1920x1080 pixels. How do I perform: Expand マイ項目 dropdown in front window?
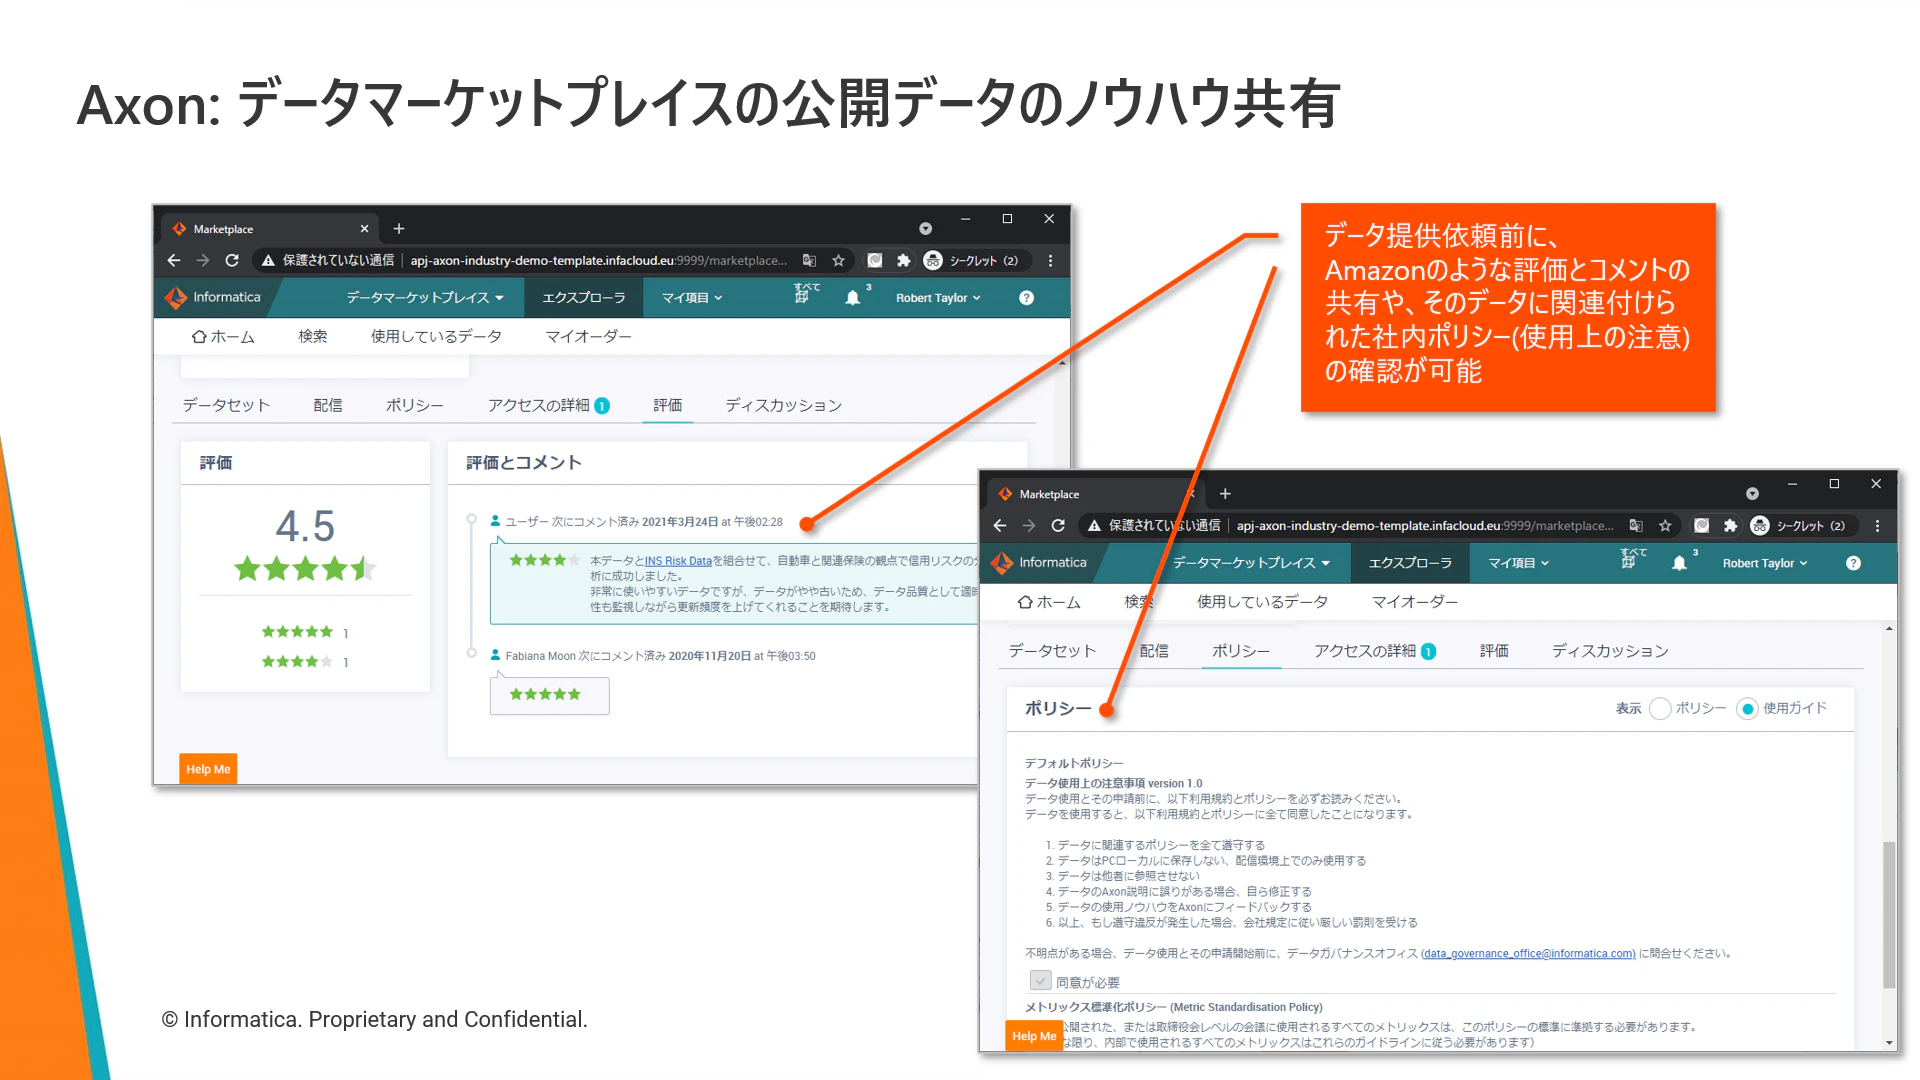(x=1518, y=563)
